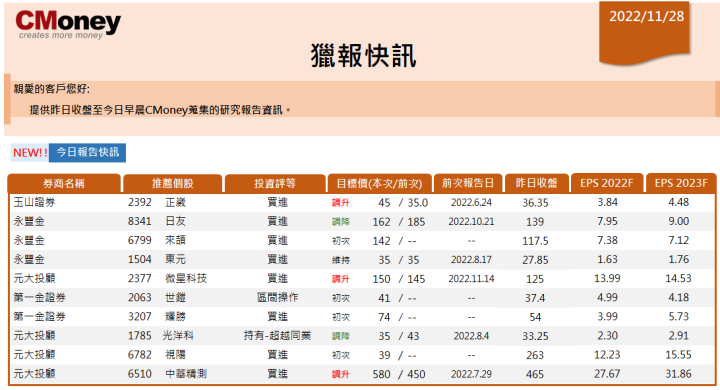Click report date 2022.7.29
The image size is (720, 390).
(471, 374)
